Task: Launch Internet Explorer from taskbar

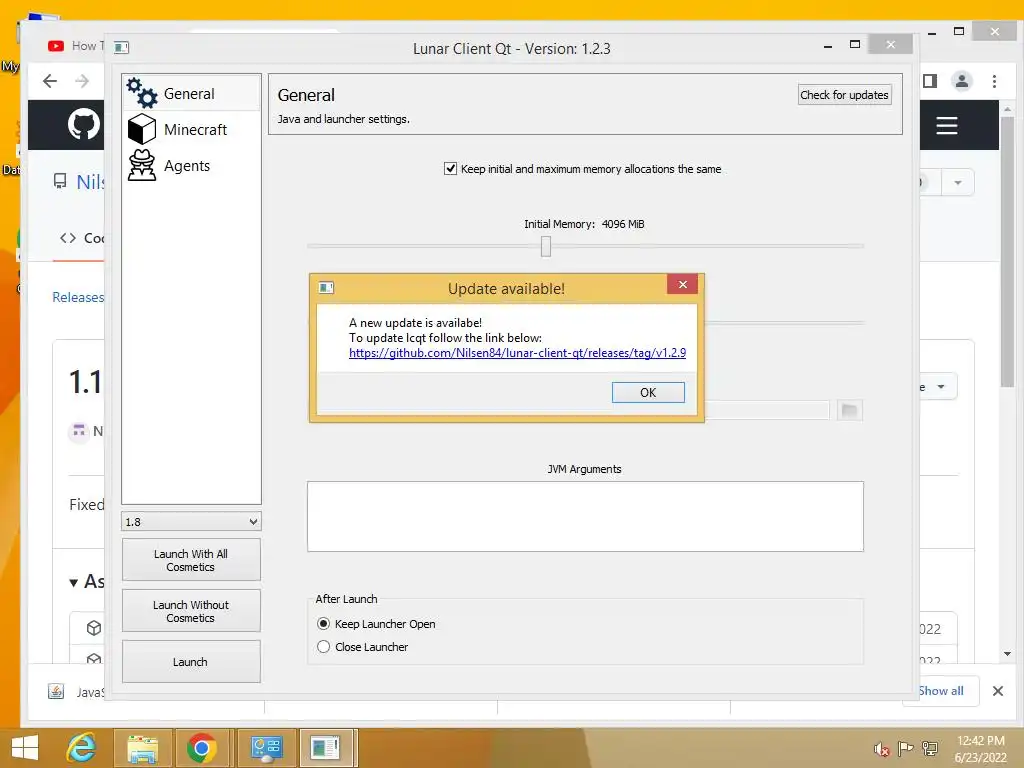Action: 82,748
